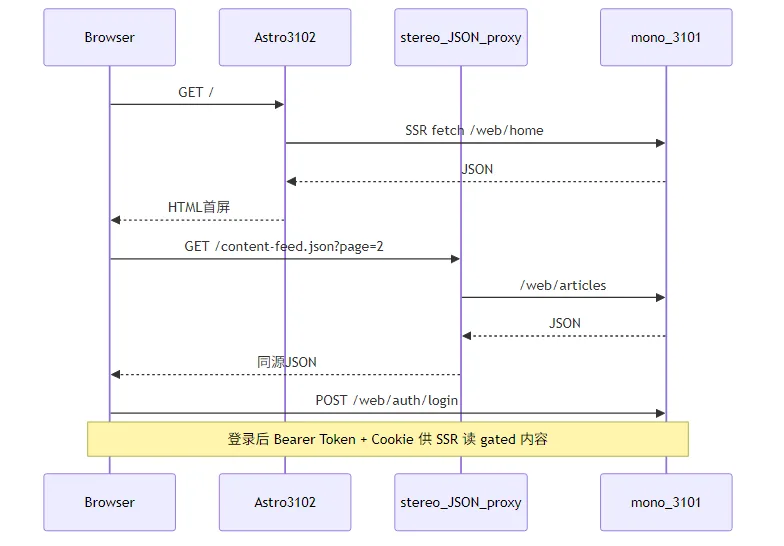Click JSON label under SSR fetch message
This screenshot has width=784, height=546.
477,170
